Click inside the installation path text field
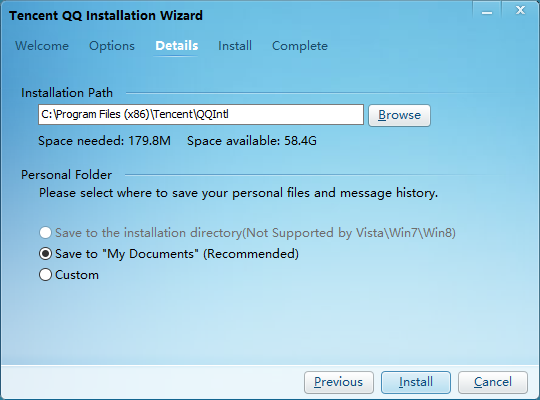The image size is (540, 400). [x=201, y=114]
